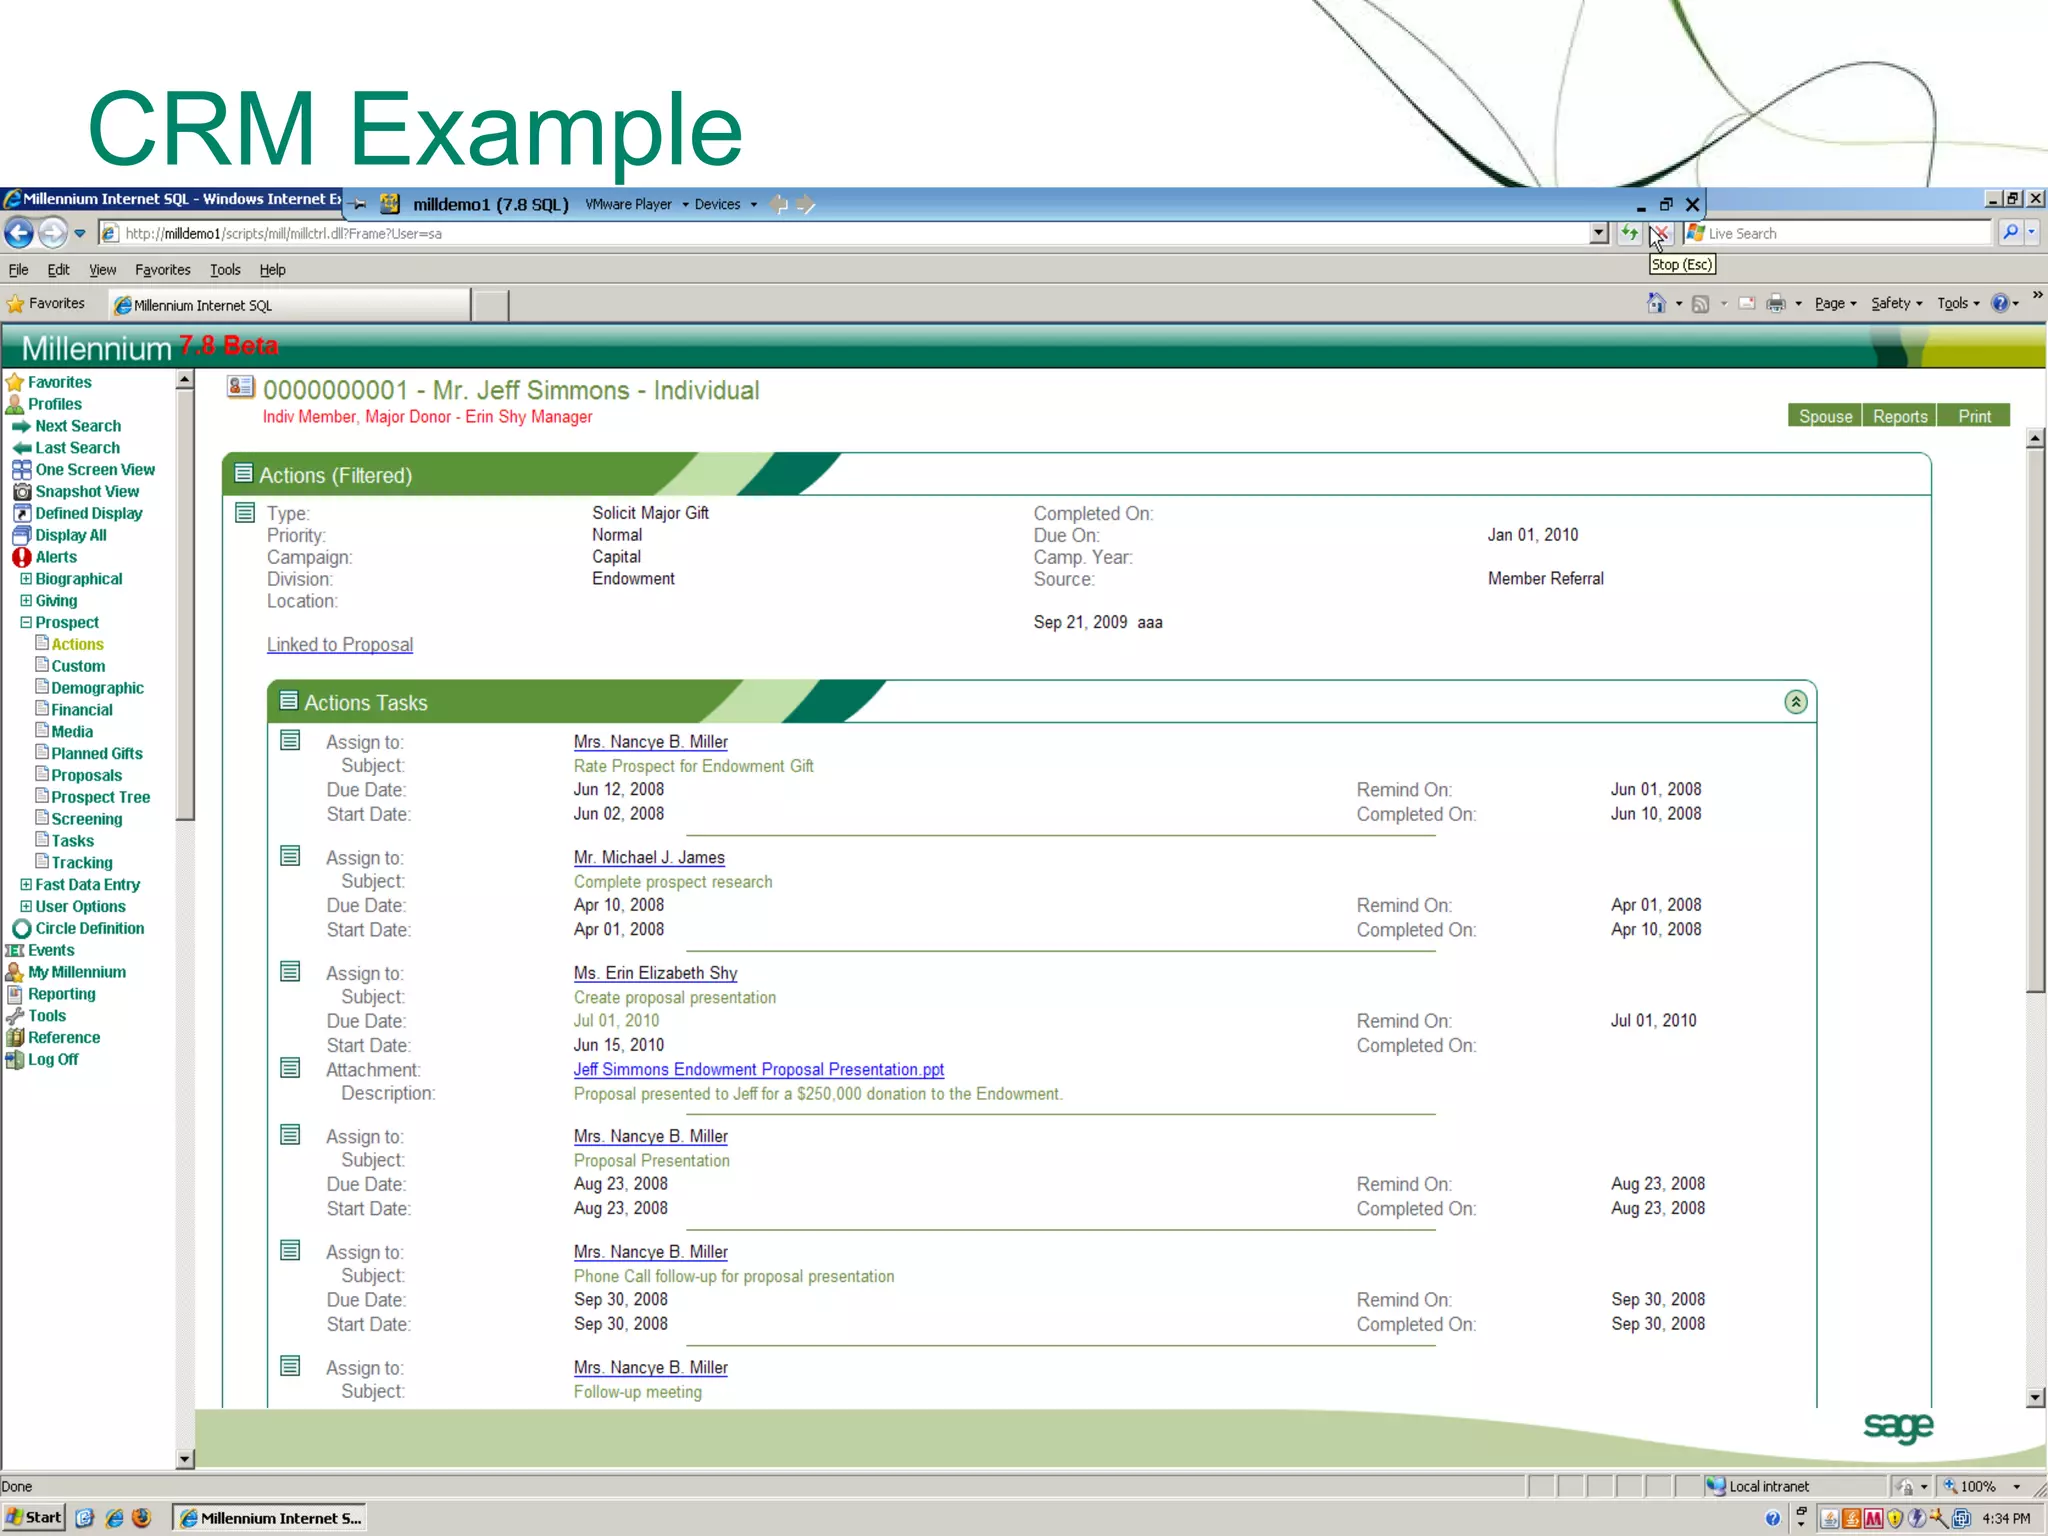Click the Home icon in command bar
Screen dimensions: 2048x1536
[1656, 303]
